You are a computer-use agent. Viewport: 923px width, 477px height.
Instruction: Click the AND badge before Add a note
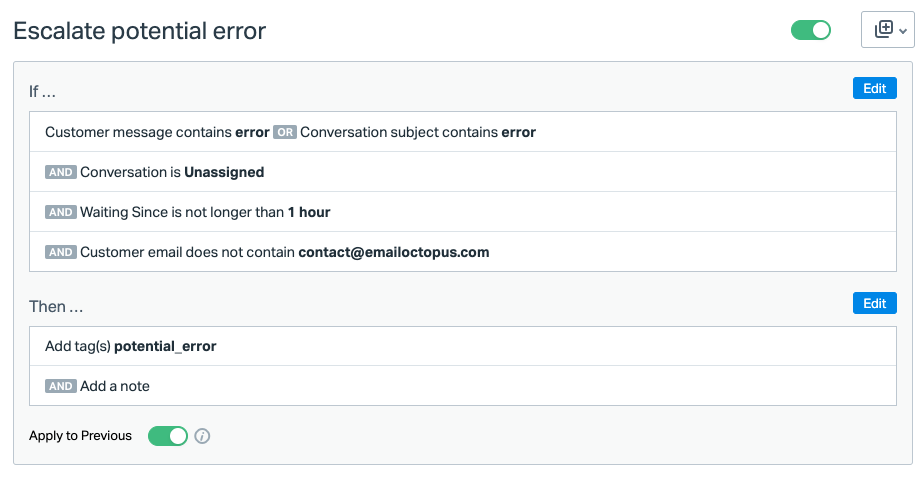[61, 386]
